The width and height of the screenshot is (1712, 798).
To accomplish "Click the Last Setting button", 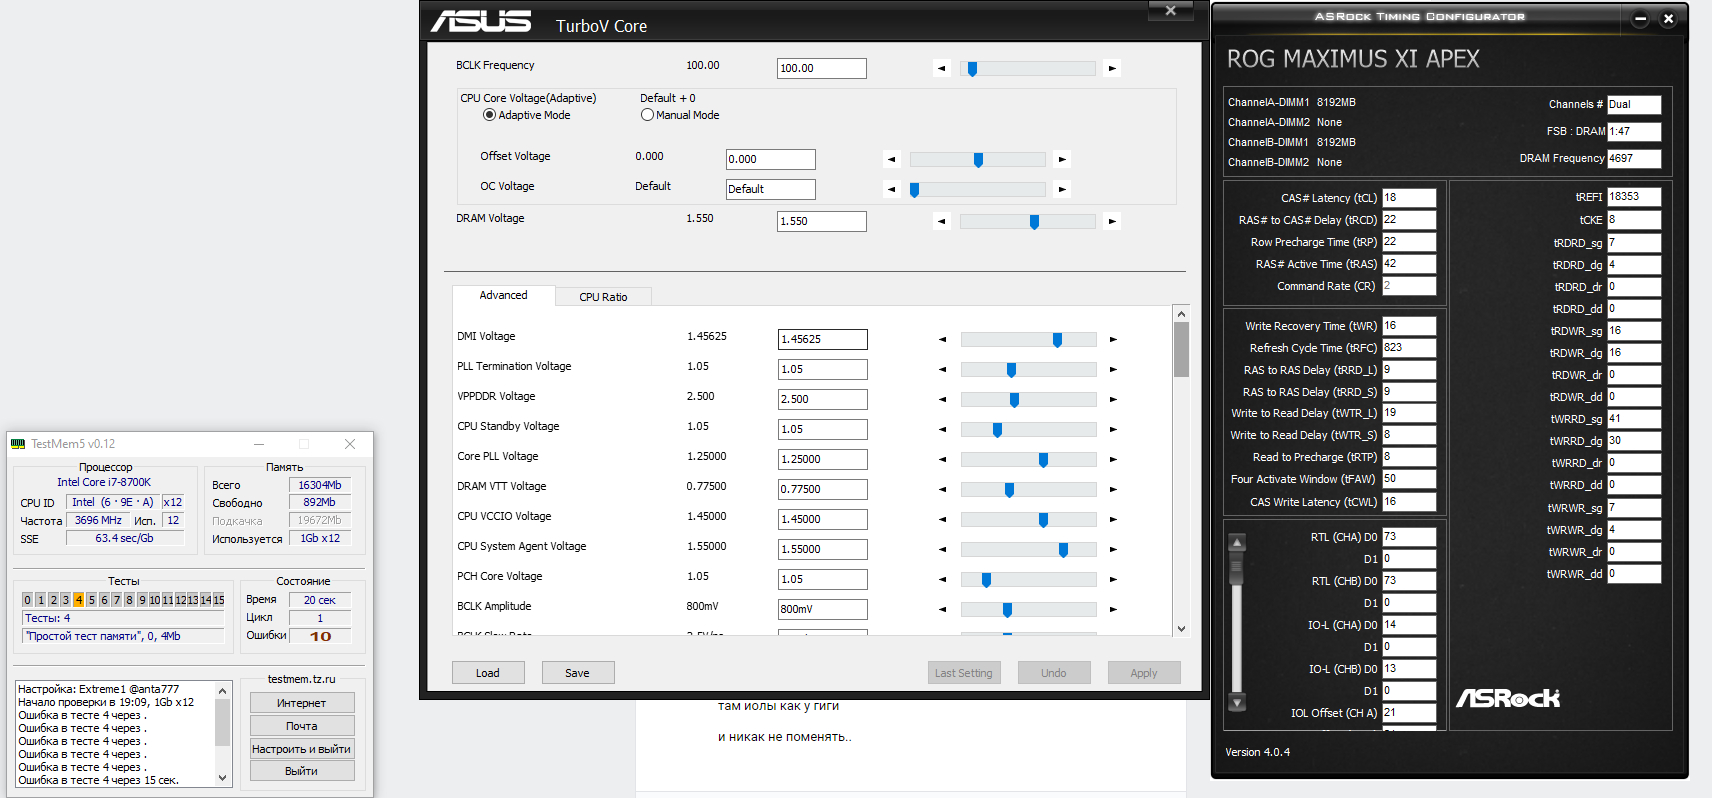I will (964, 673).
